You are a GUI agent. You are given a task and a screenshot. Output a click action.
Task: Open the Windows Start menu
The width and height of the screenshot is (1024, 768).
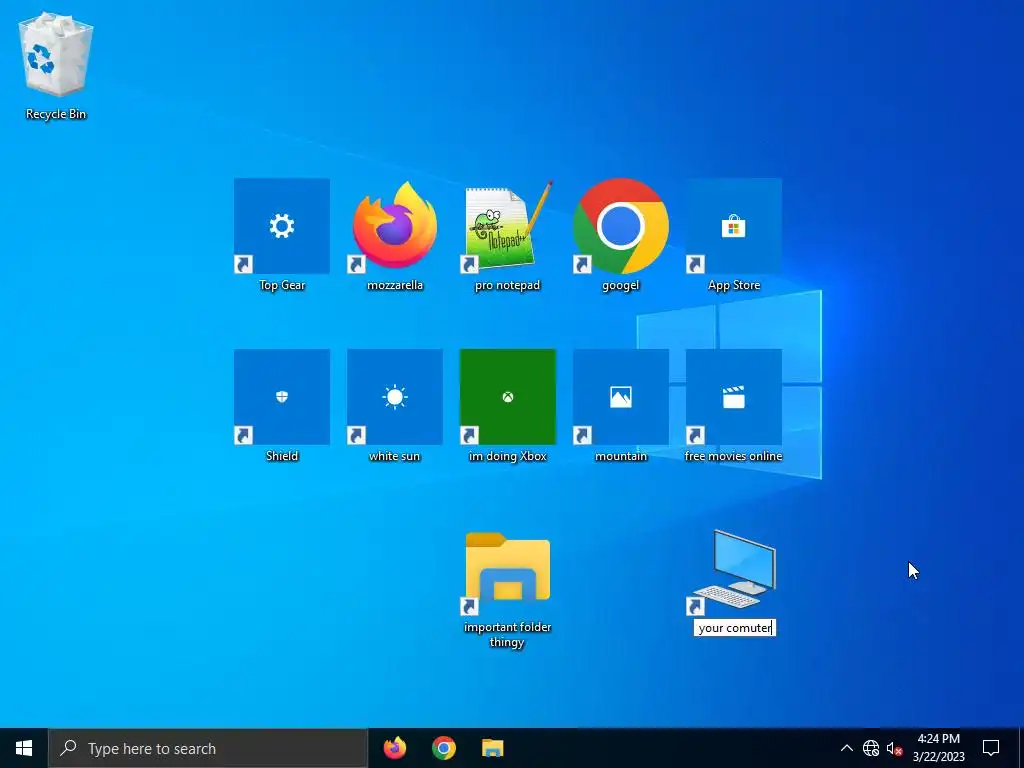24,748
